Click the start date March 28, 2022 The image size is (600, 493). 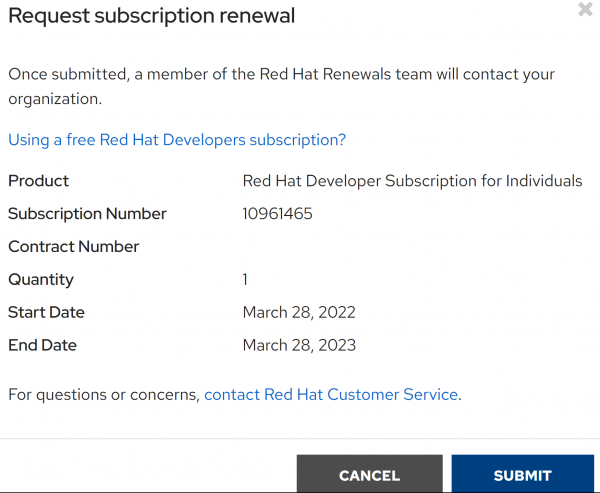coord(299,313)
